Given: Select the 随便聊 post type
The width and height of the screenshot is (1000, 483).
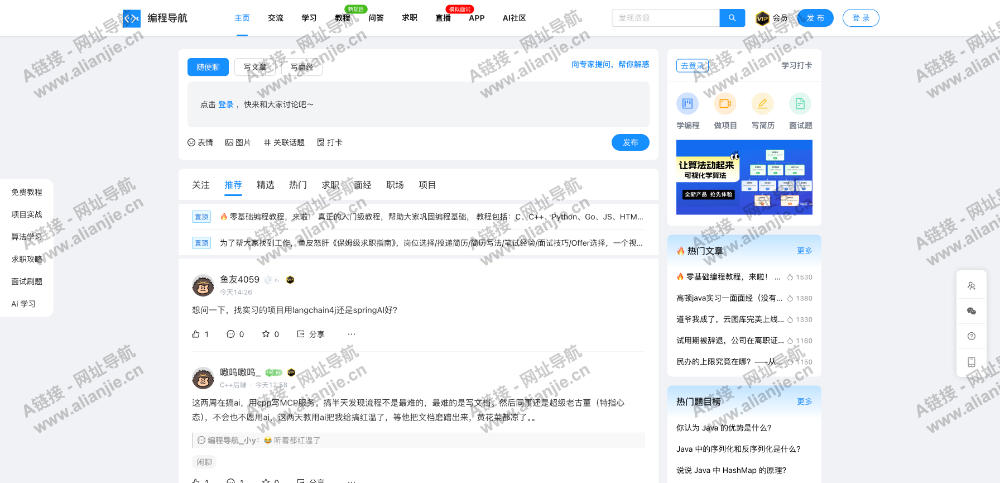Looking at the screenshot, I should point(208,67).
